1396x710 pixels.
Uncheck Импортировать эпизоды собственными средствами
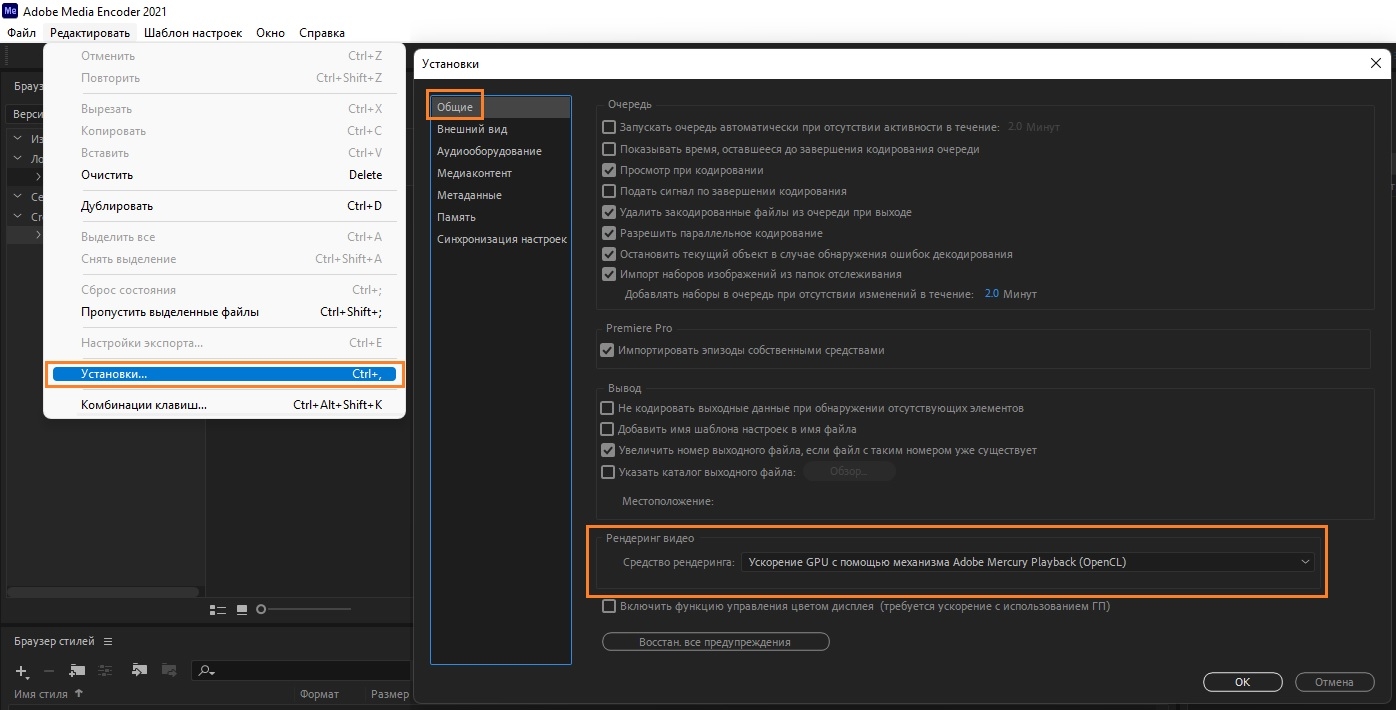tap(606, 350)
